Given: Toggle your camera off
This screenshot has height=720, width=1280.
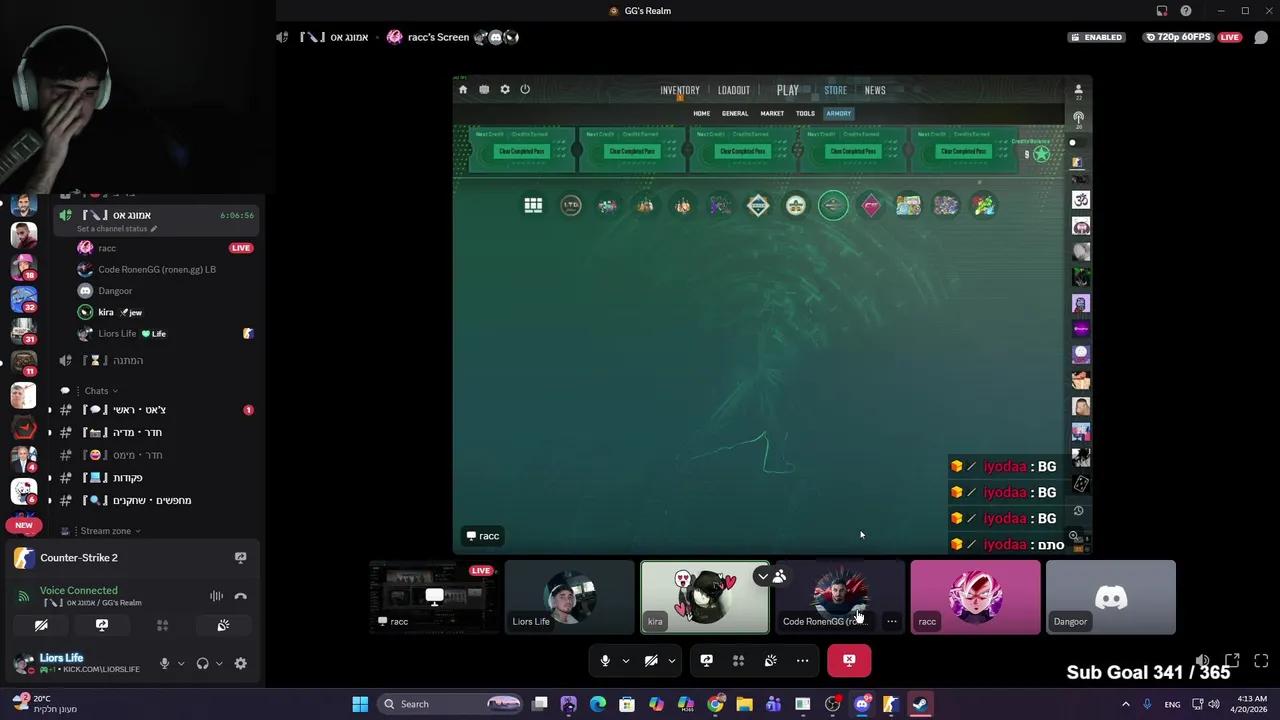Looking at the screenshot, I should click(651, 660).
